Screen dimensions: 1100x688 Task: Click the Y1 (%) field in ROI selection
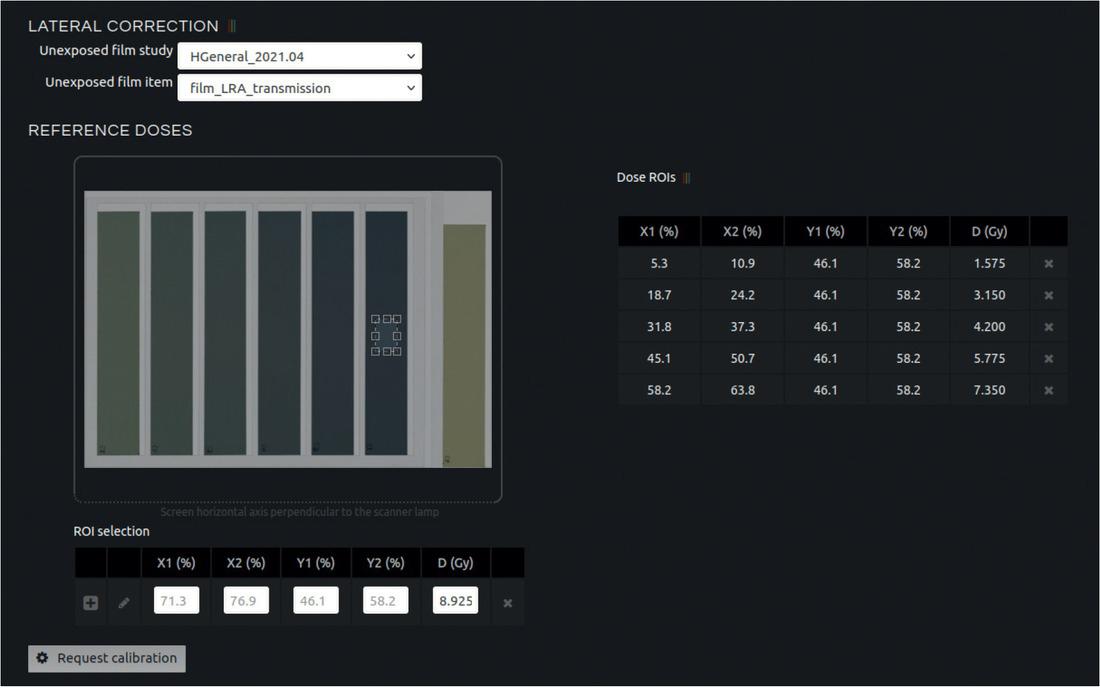pos(315,601)
